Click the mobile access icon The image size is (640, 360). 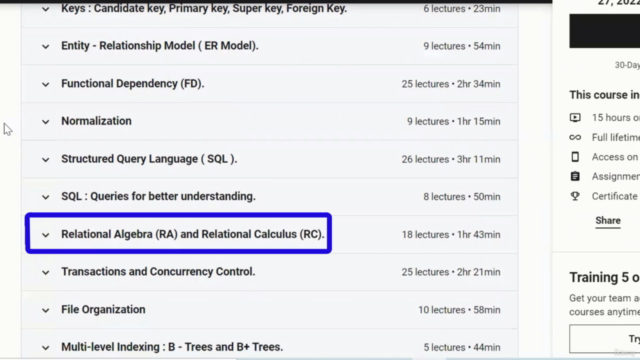pos(575,157)
